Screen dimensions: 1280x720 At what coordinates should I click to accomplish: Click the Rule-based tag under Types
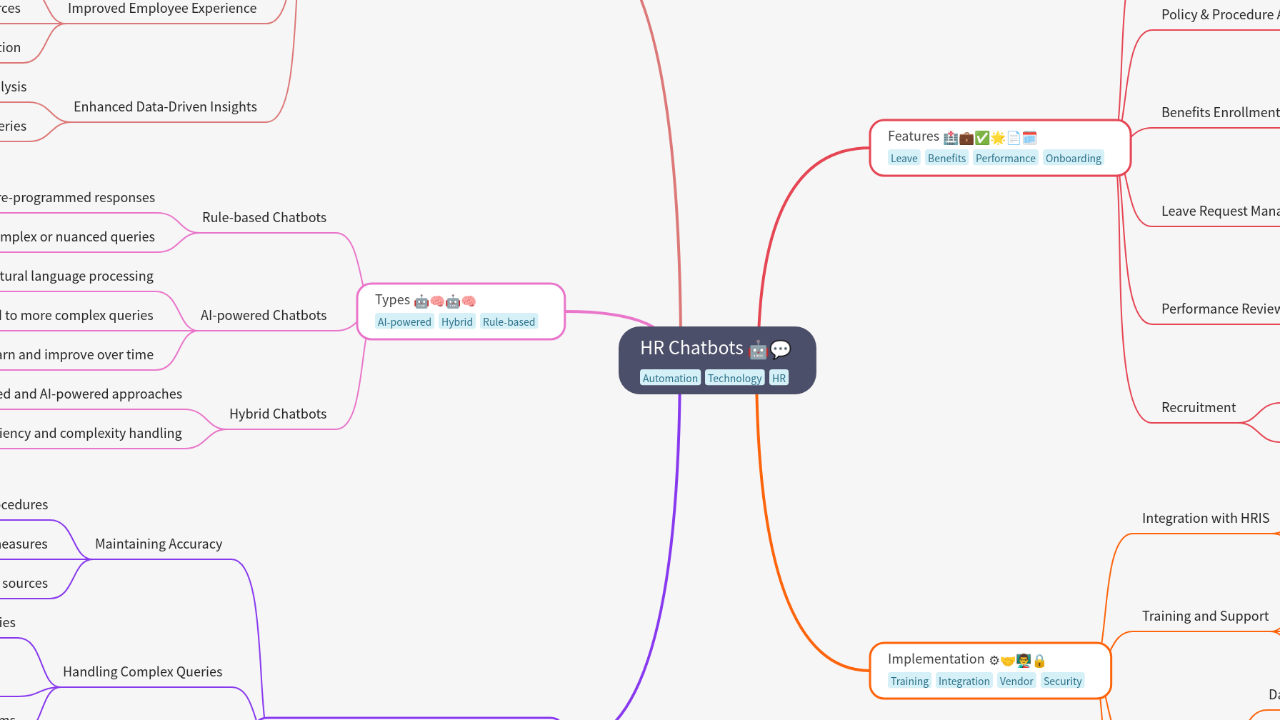coord(509,322)
